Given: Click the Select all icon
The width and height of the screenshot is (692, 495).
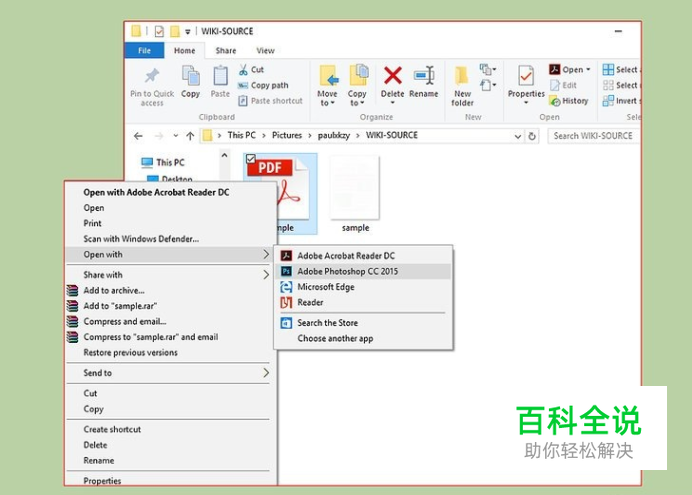Looking at the screenshot, I should 608,69.
